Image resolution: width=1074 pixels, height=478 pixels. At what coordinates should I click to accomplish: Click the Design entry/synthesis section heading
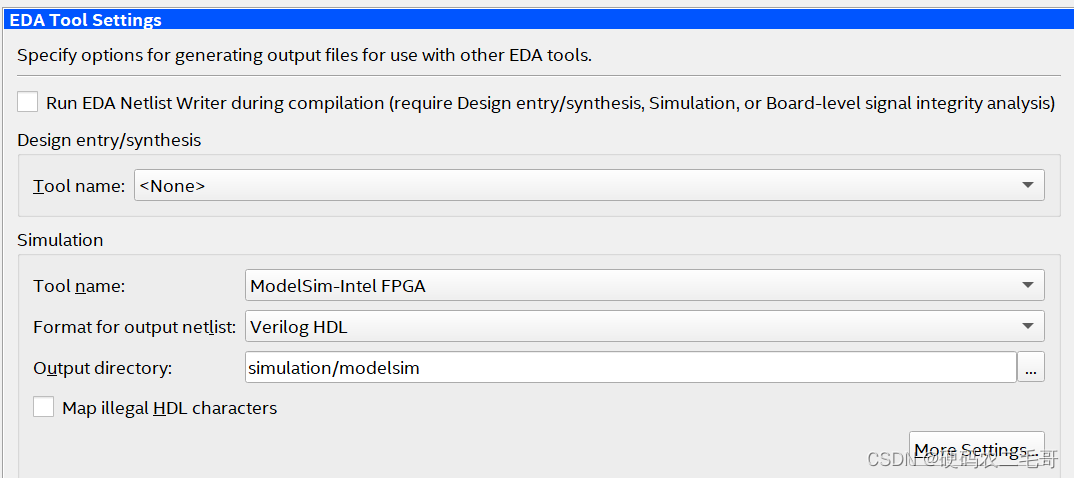coord(109,141)
